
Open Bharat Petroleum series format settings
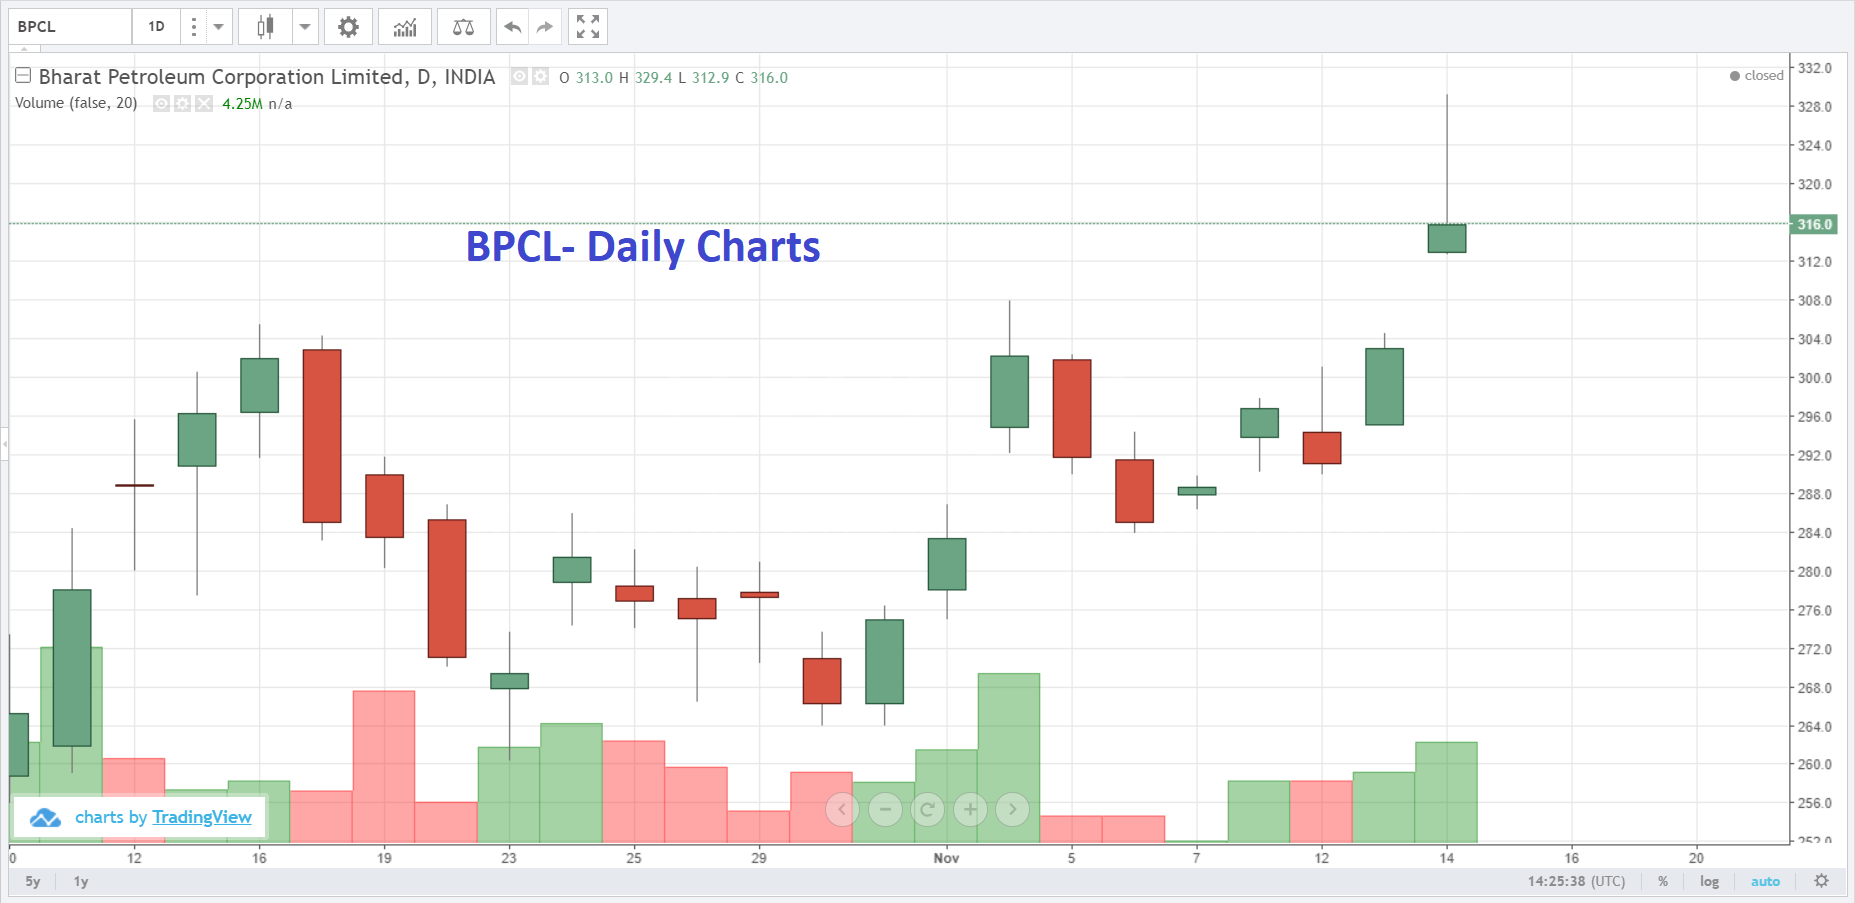point(541,76)
